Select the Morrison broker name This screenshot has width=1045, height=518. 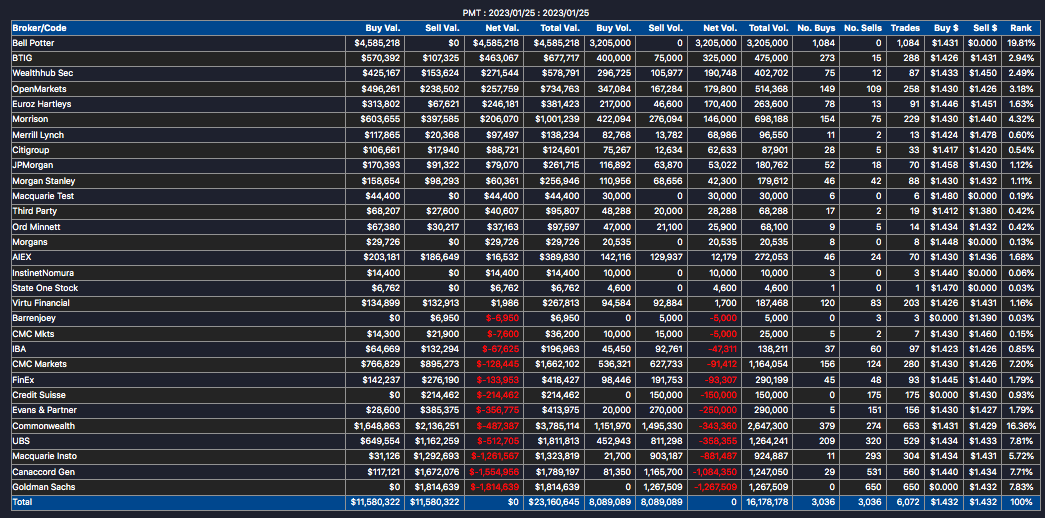coord(29,119)
